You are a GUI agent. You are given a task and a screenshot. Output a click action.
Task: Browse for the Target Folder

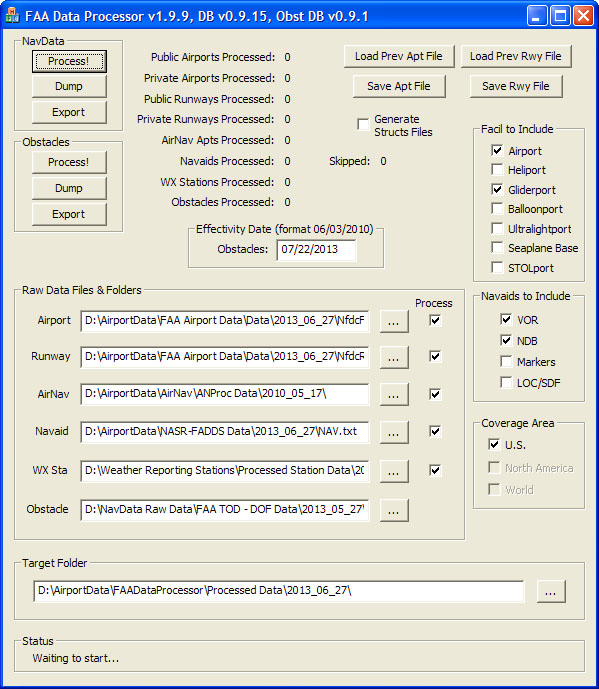click(551, 592)
